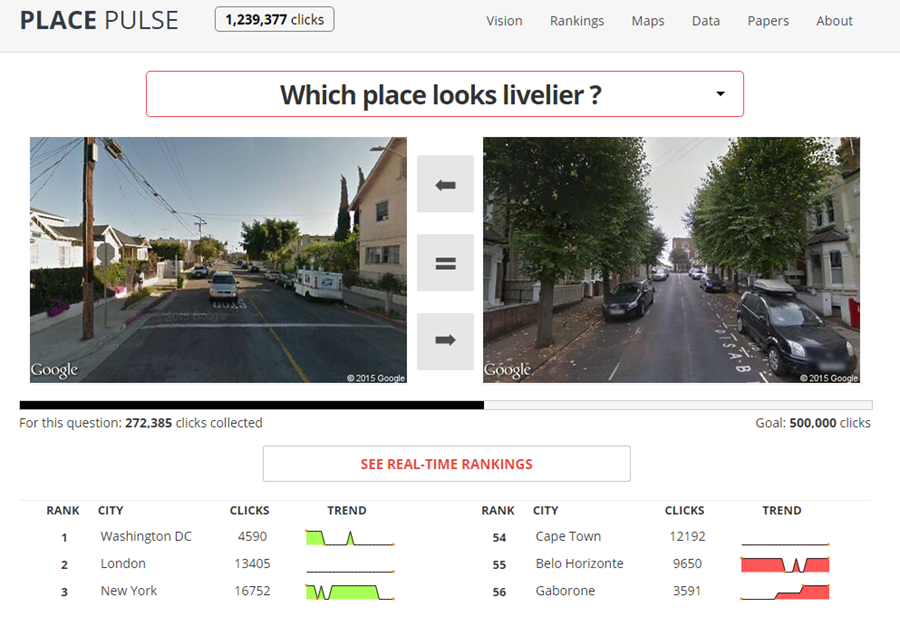Click the left arrow vote button
900x627 pixels.
[445, 184]
